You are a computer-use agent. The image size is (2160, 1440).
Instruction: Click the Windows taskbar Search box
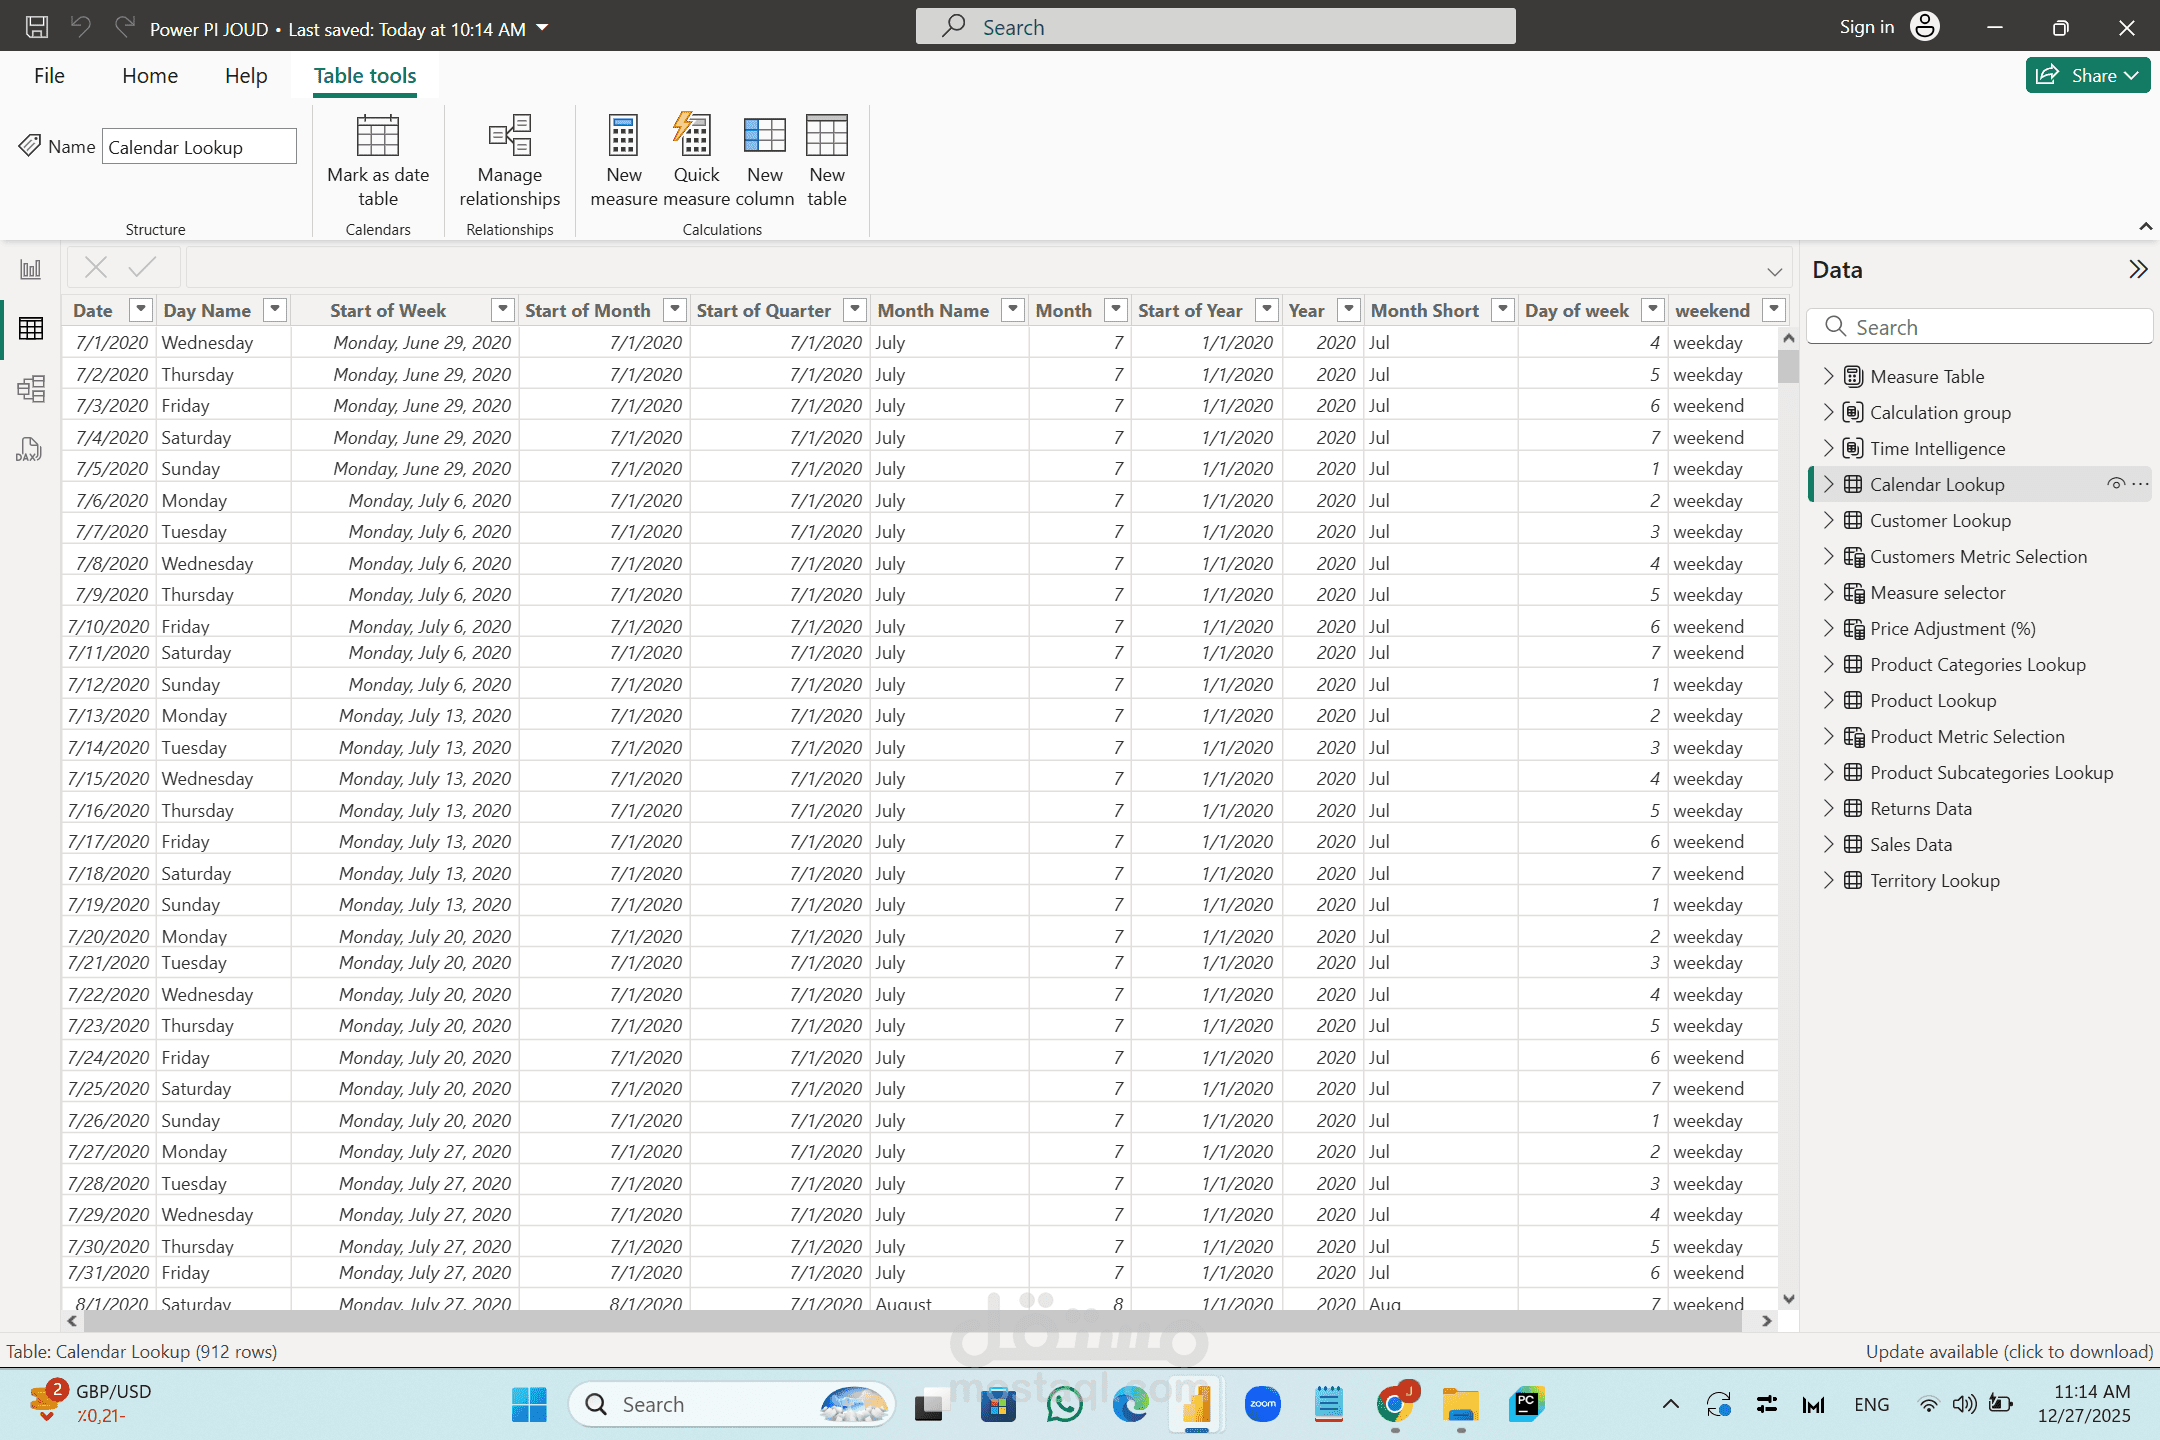click(732, 1404)
